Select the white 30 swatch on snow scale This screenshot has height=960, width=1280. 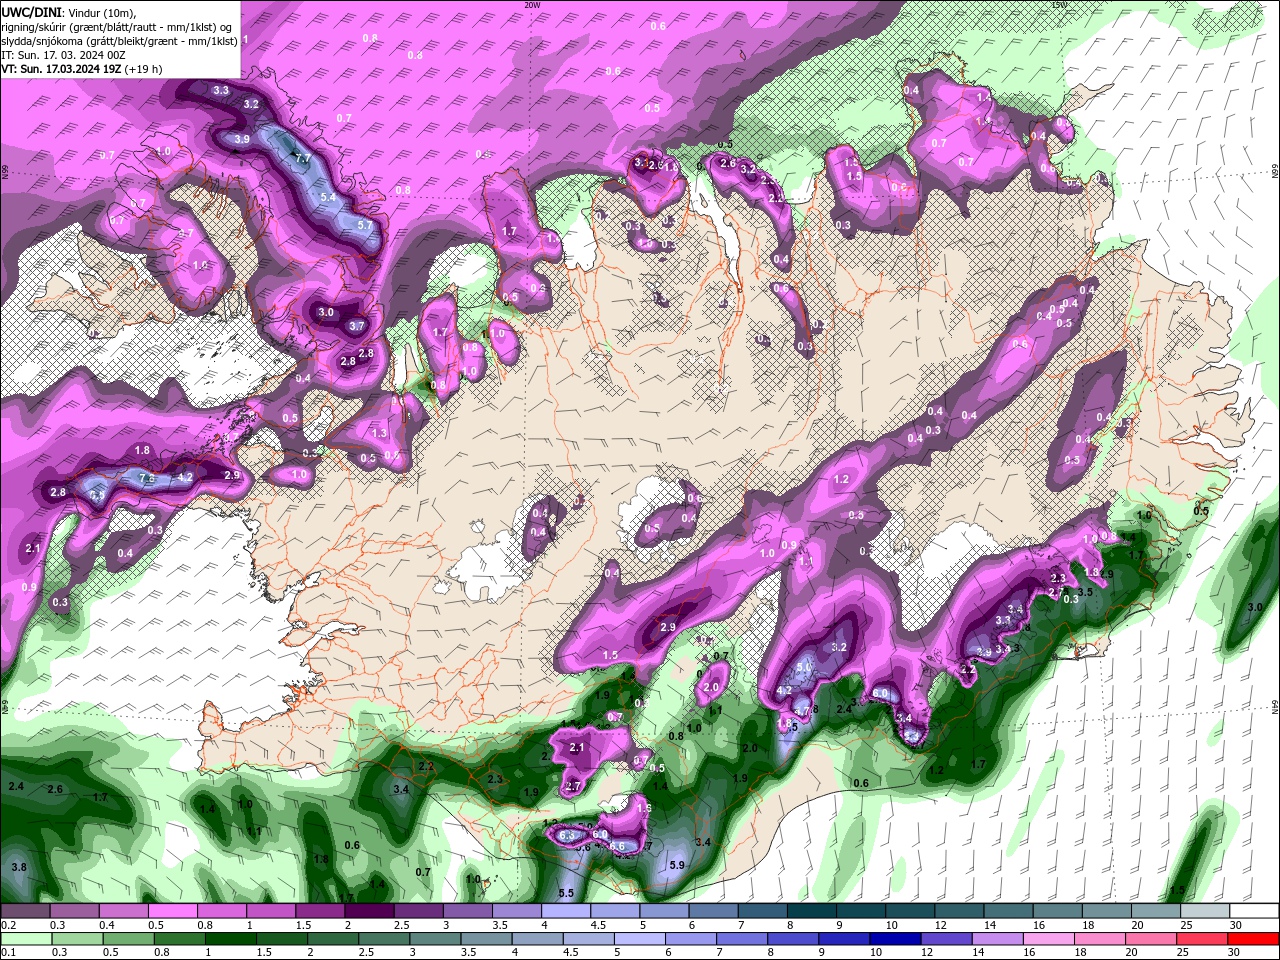coord(1254,911)
